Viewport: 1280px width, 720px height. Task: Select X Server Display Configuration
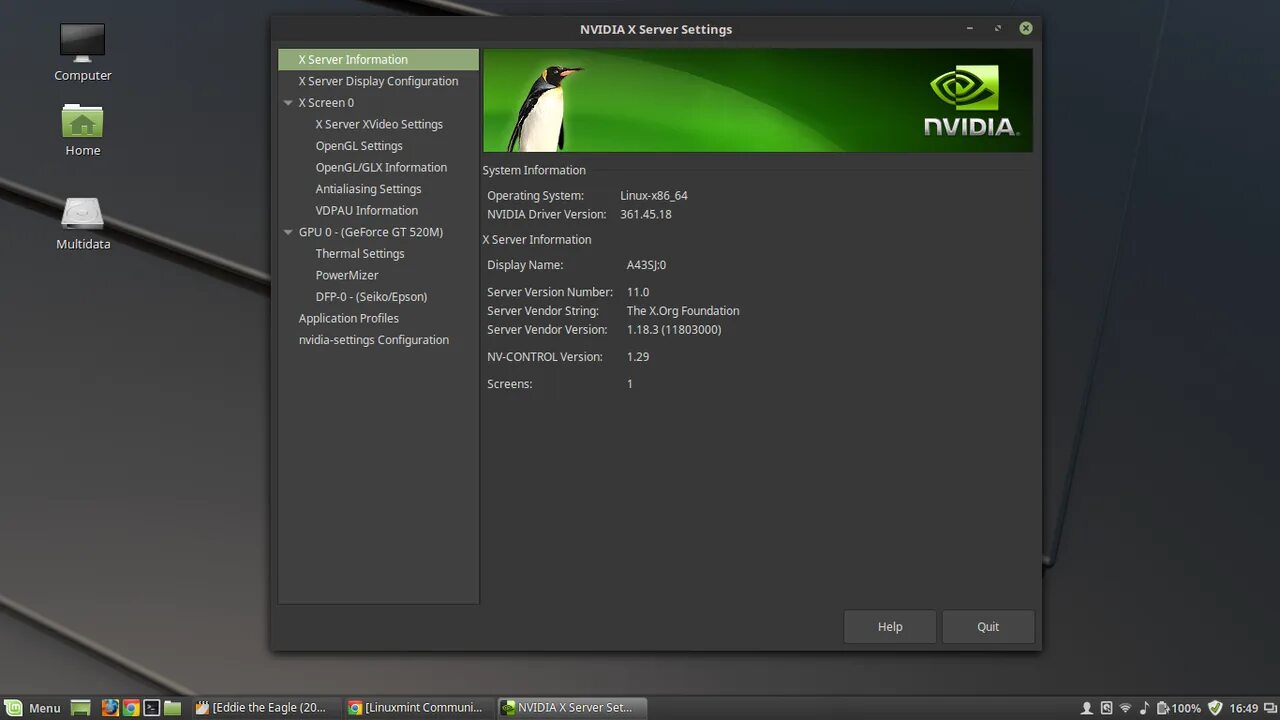tap(378, 81)
